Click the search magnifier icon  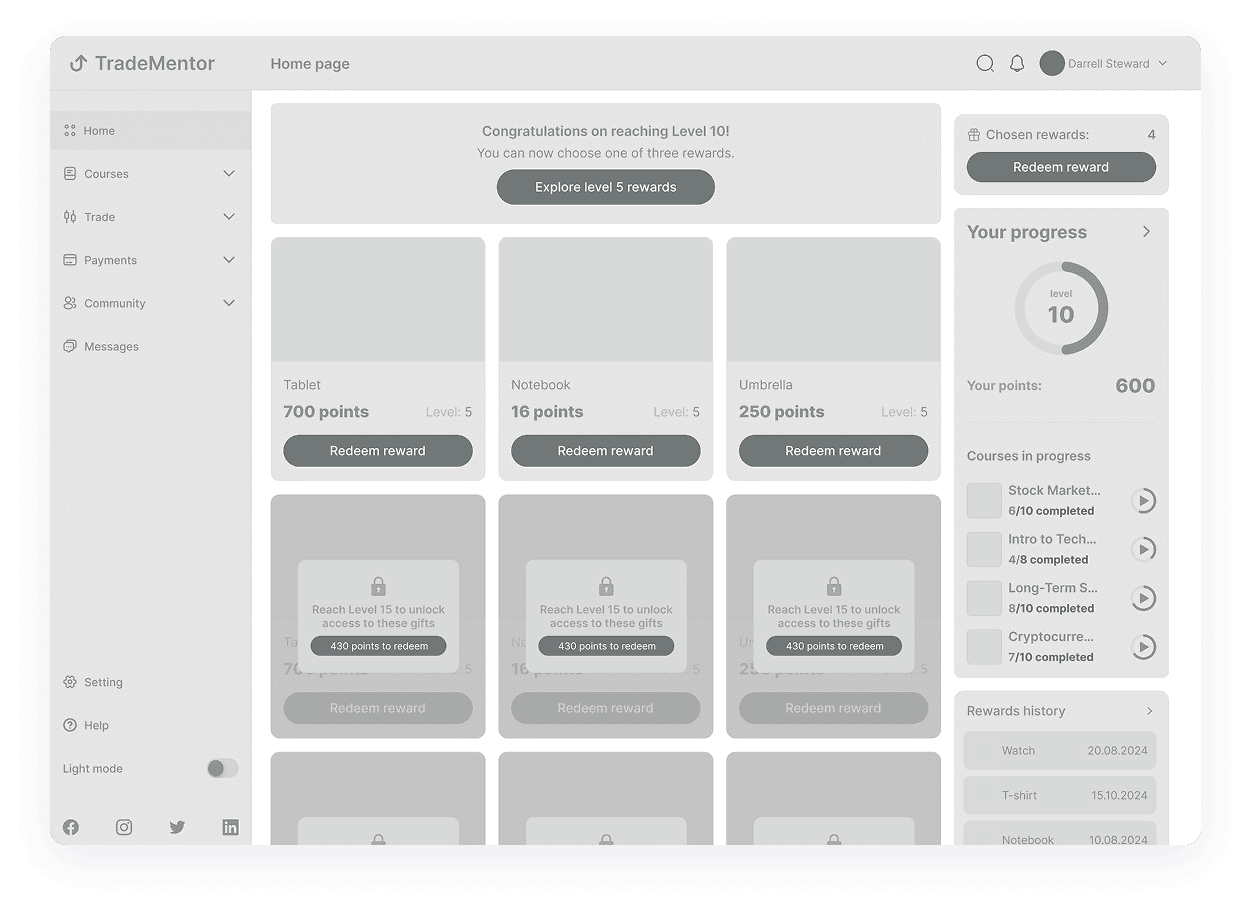pos(985,63)
